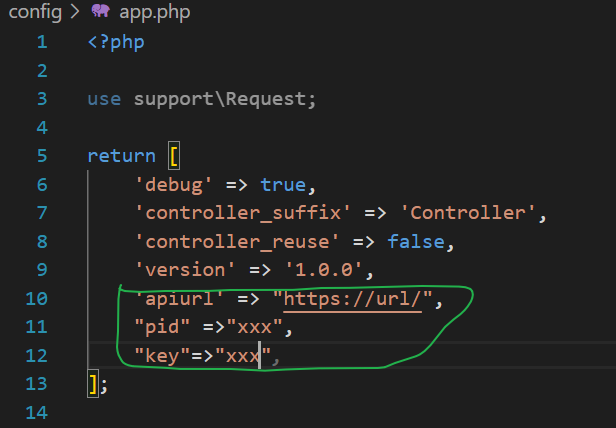This screenshot has height=428, width=616.
Task: Select the config breadcrumb segment
Action: (35, 12)
